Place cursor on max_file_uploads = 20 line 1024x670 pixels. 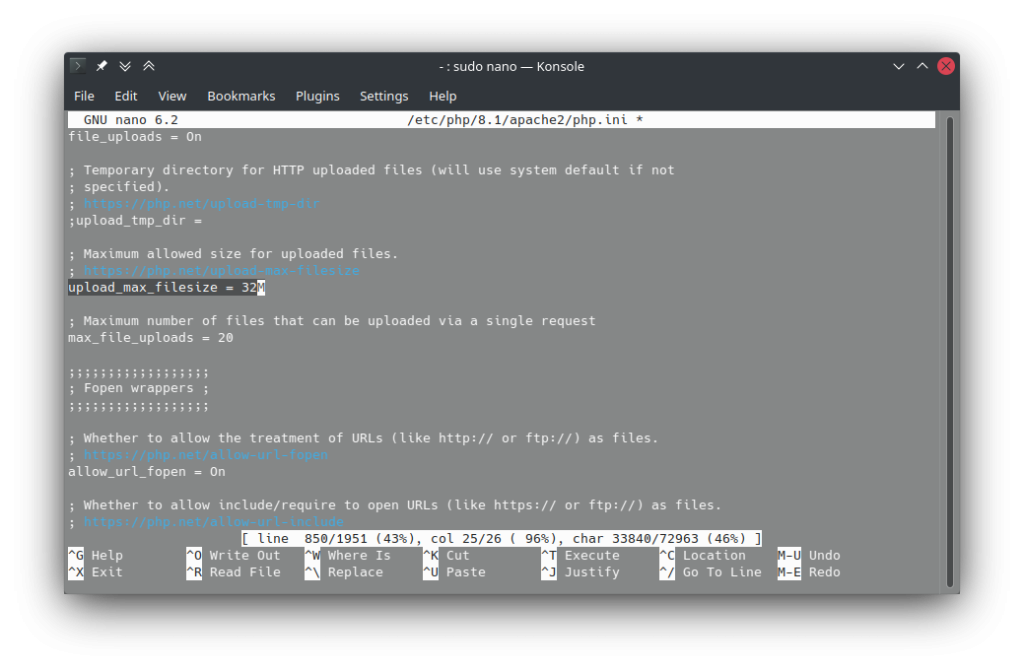(x=150, y=338)
